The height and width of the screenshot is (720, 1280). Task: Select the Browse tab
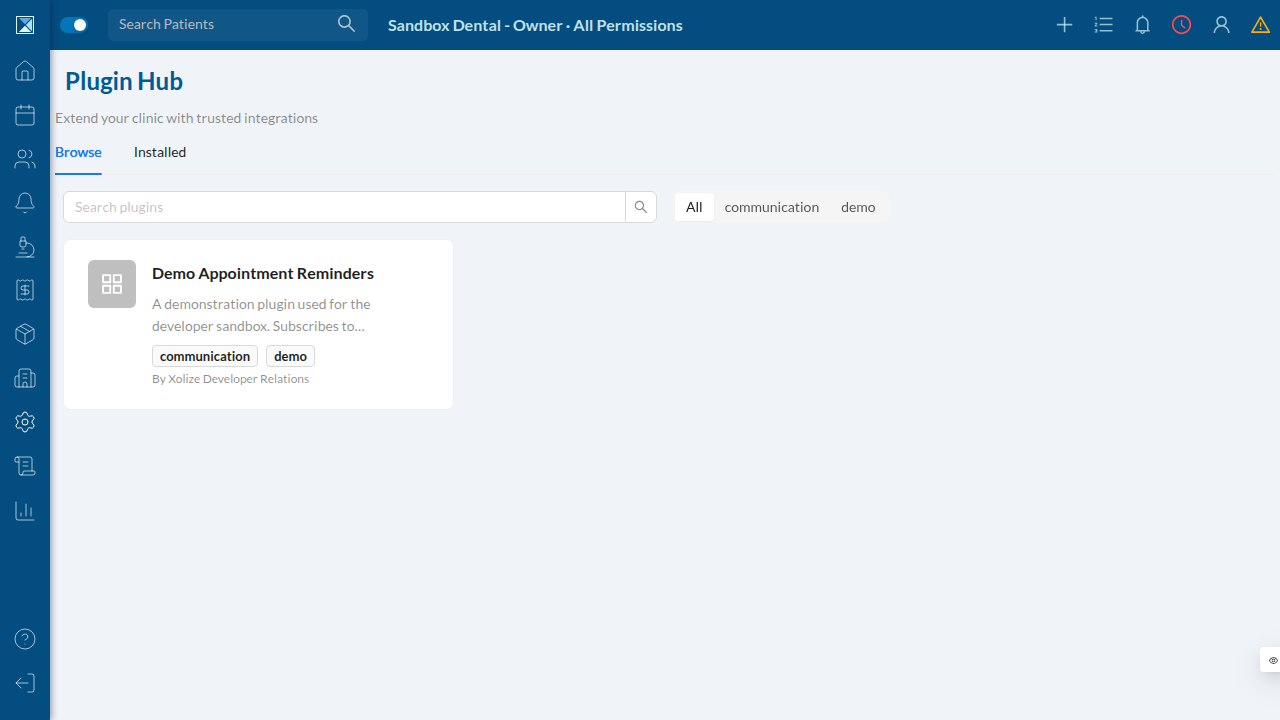(x=78, y=152)
